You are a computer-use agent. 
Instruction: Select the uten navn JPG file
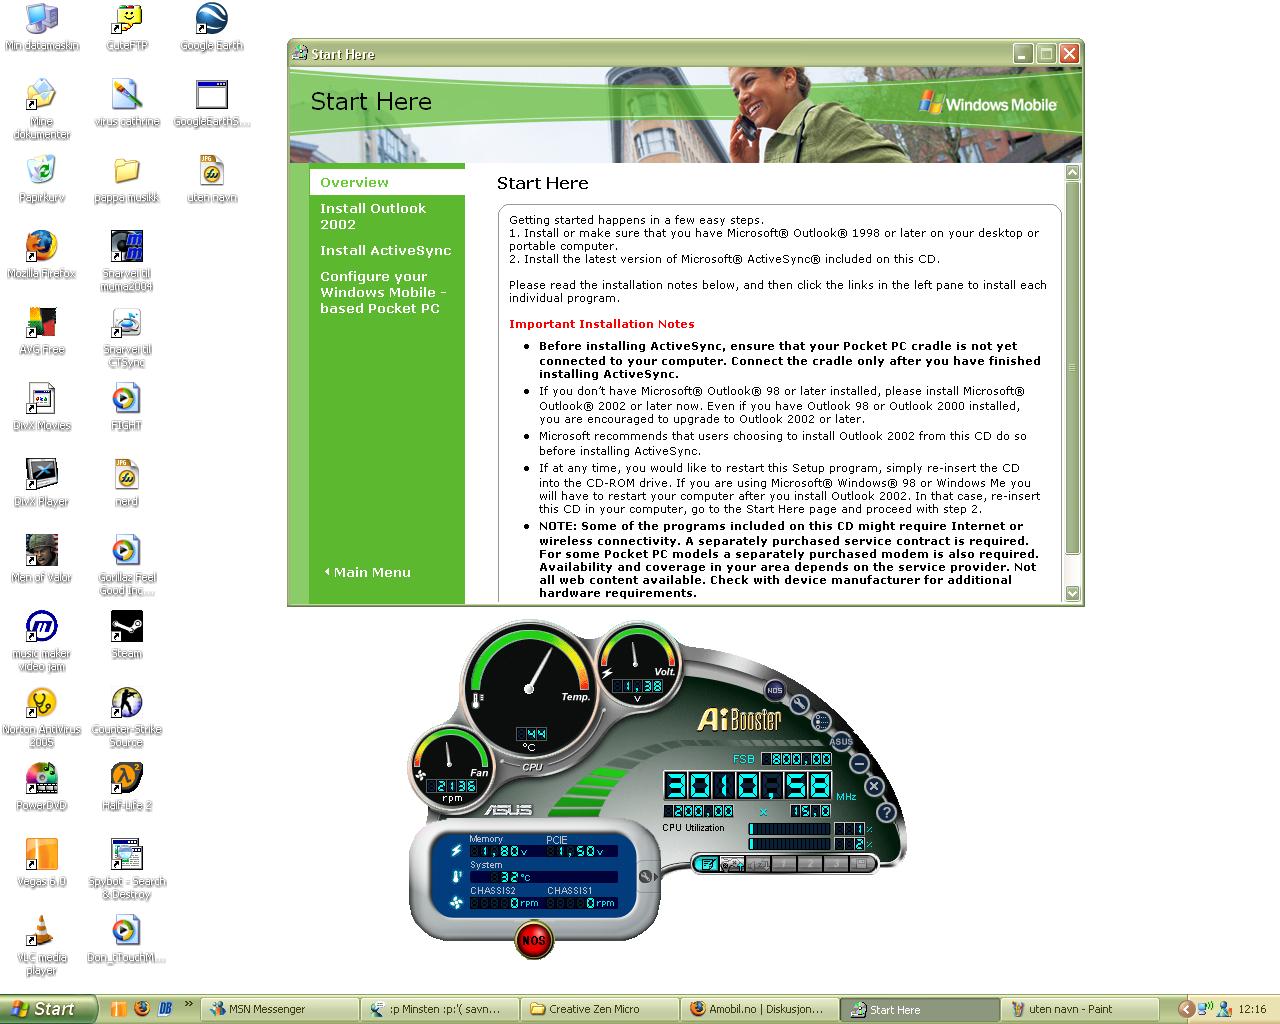211,179
